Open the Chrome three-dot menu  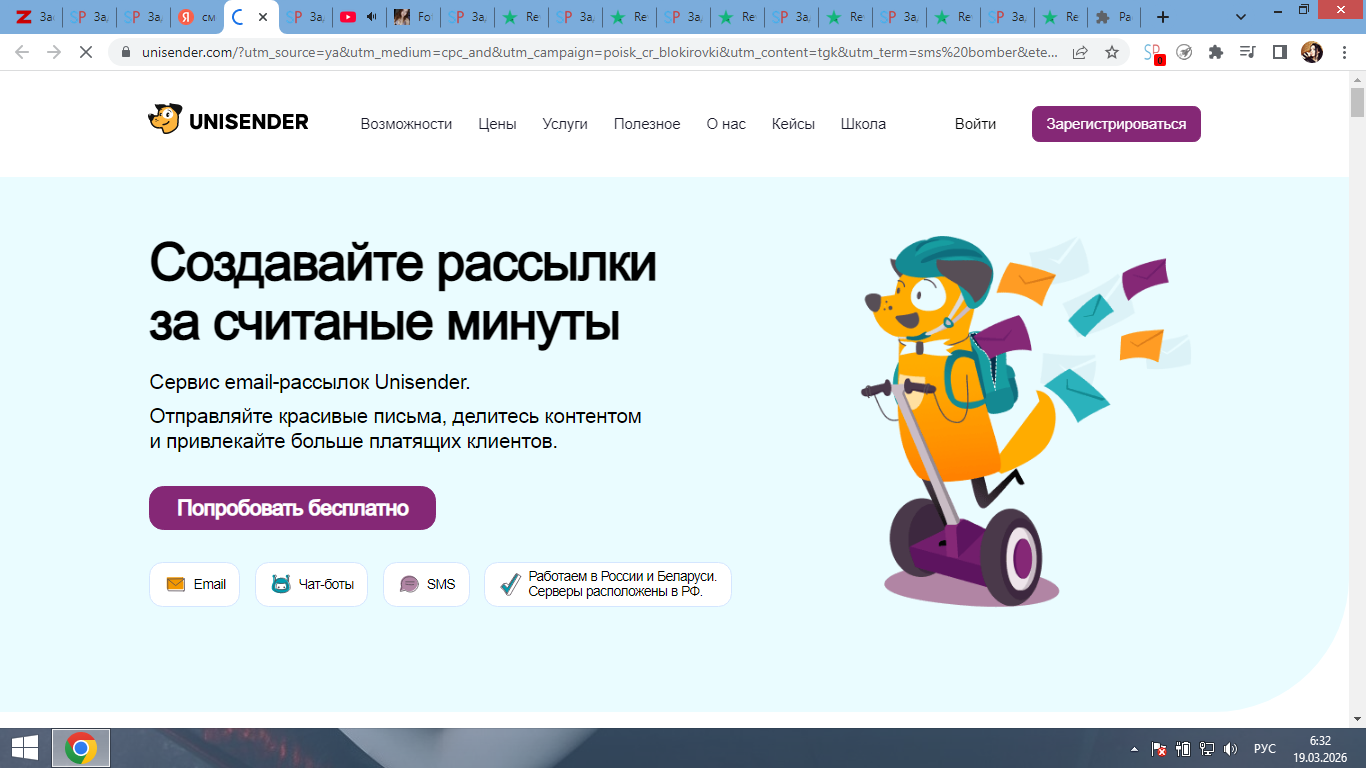tap(1342, 52)
